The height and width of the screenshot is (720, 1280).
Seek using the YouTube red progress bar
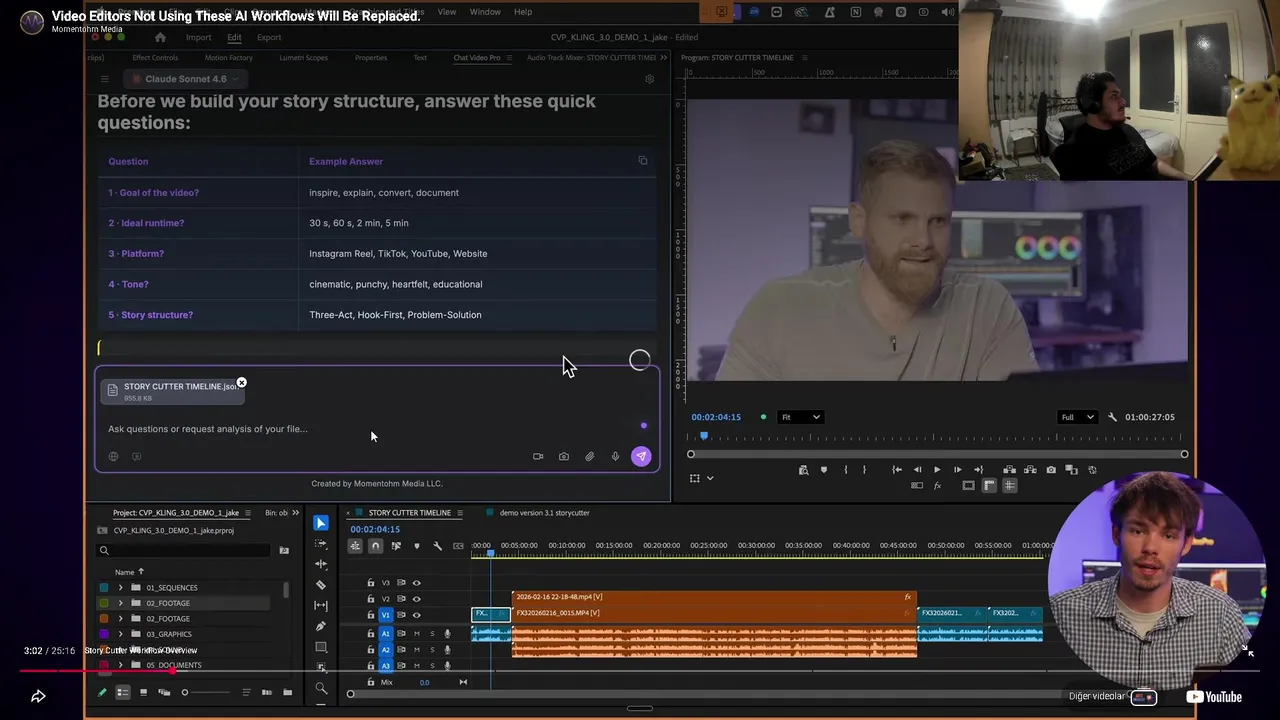coord(640,671)
